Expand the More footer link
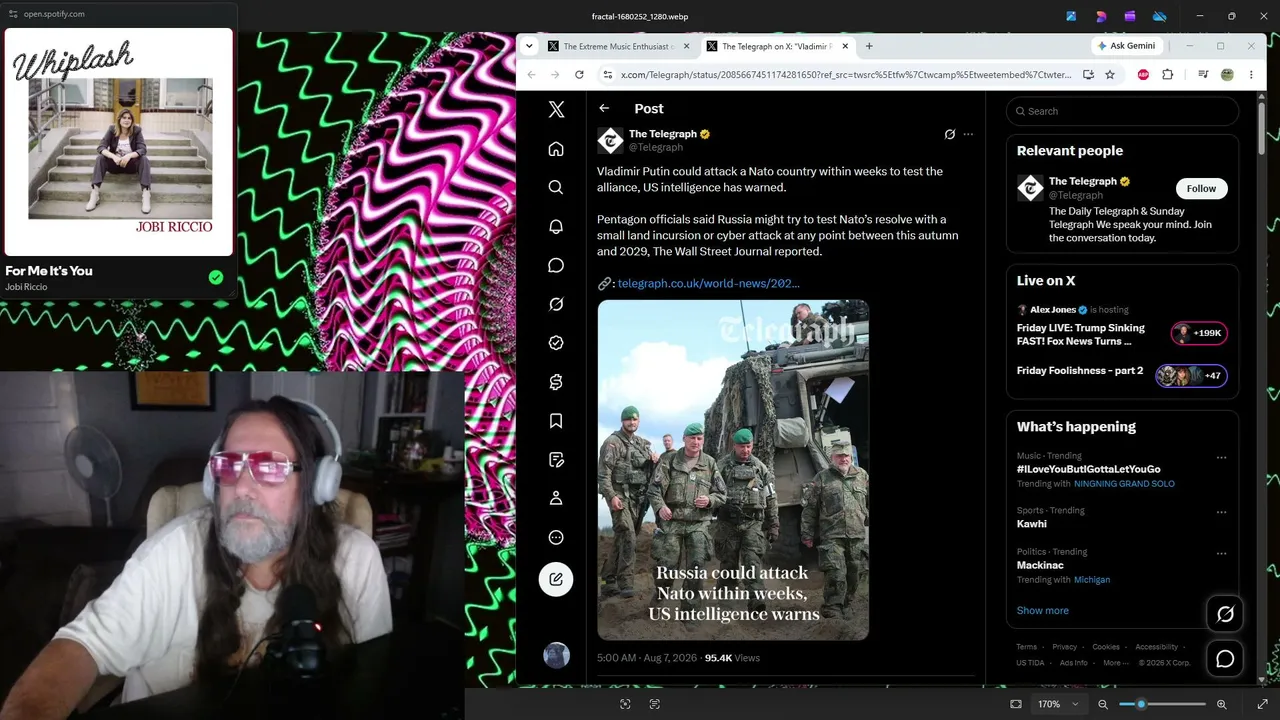Image resolution: width=1280 pixels, height=720 pixels. coord(1115,663)
